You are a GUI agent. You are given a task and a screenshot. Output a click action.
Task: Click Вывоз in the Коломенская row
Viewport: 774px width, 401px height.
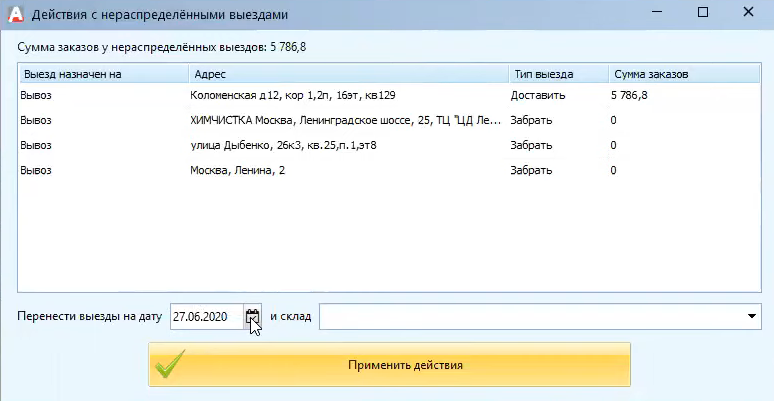36,96
